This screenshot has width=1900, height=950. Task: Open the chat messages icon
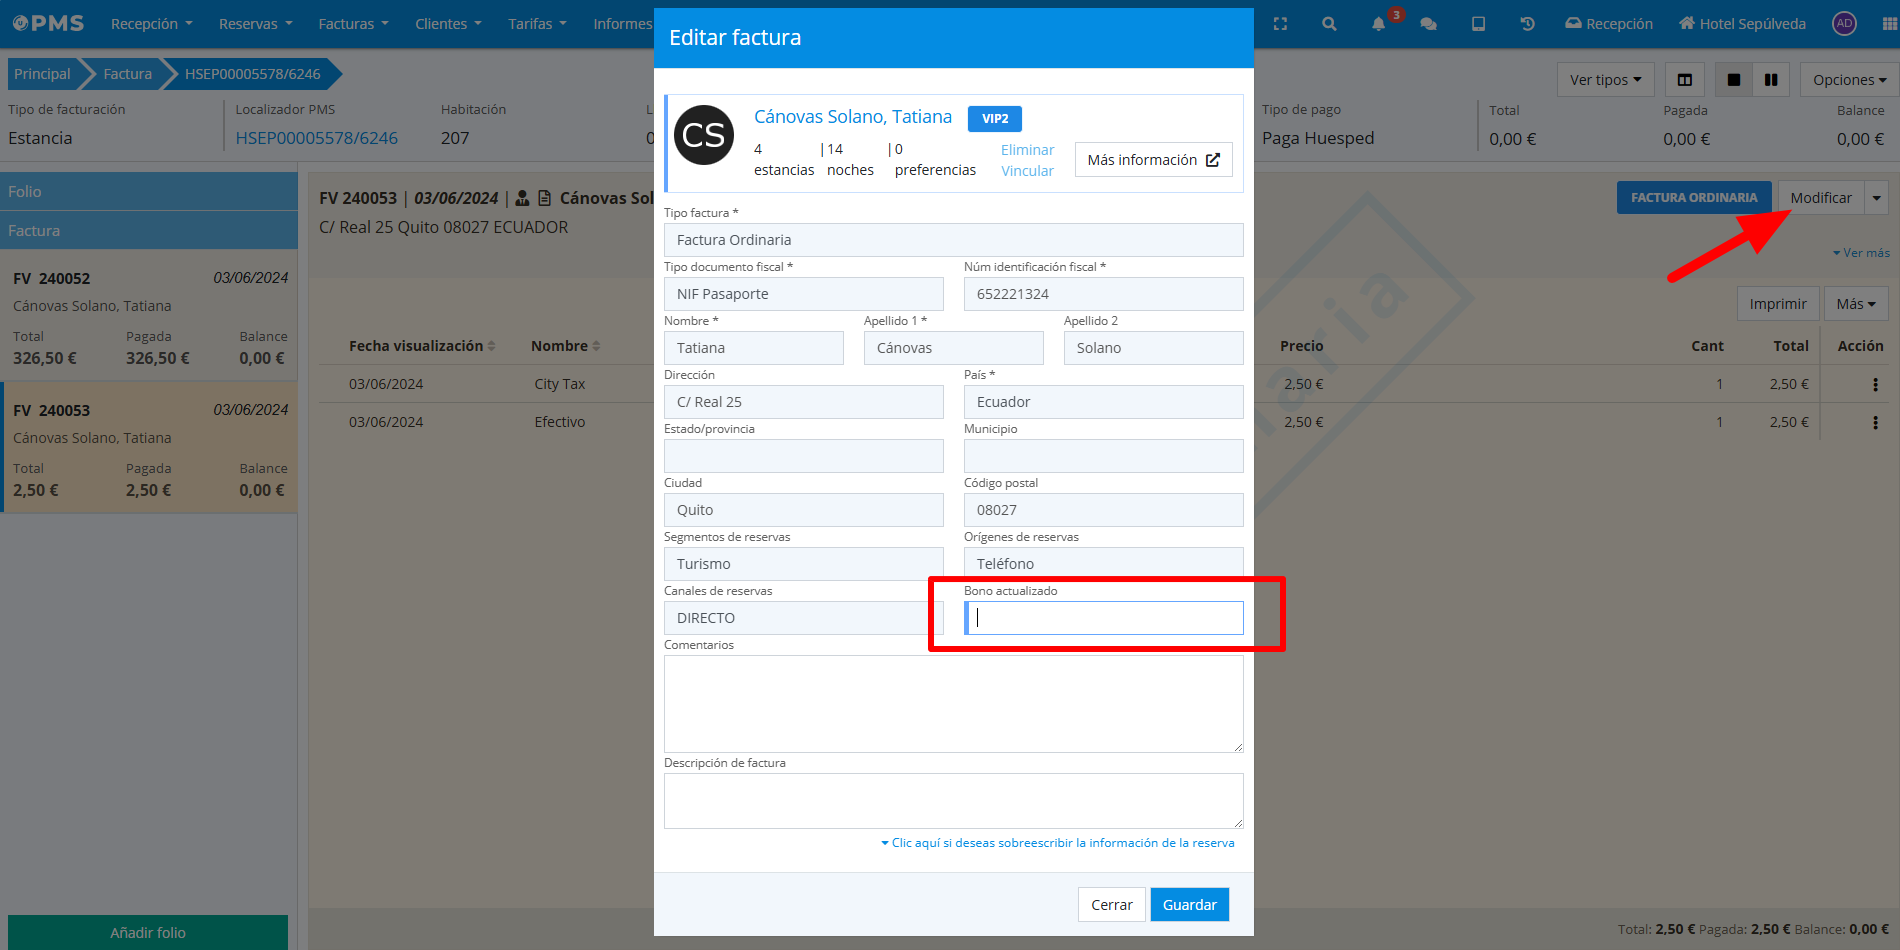point(1428,24)
